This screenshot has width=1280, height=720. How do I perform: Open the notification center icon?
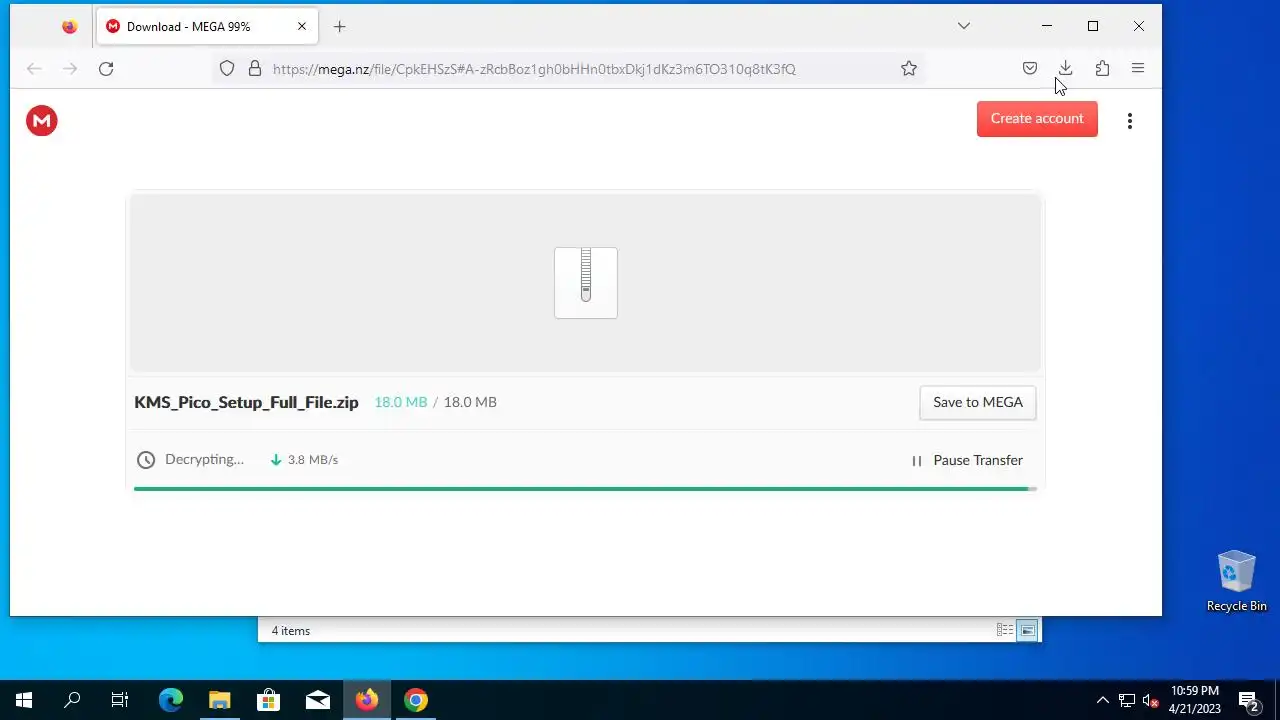[1249, 700]
